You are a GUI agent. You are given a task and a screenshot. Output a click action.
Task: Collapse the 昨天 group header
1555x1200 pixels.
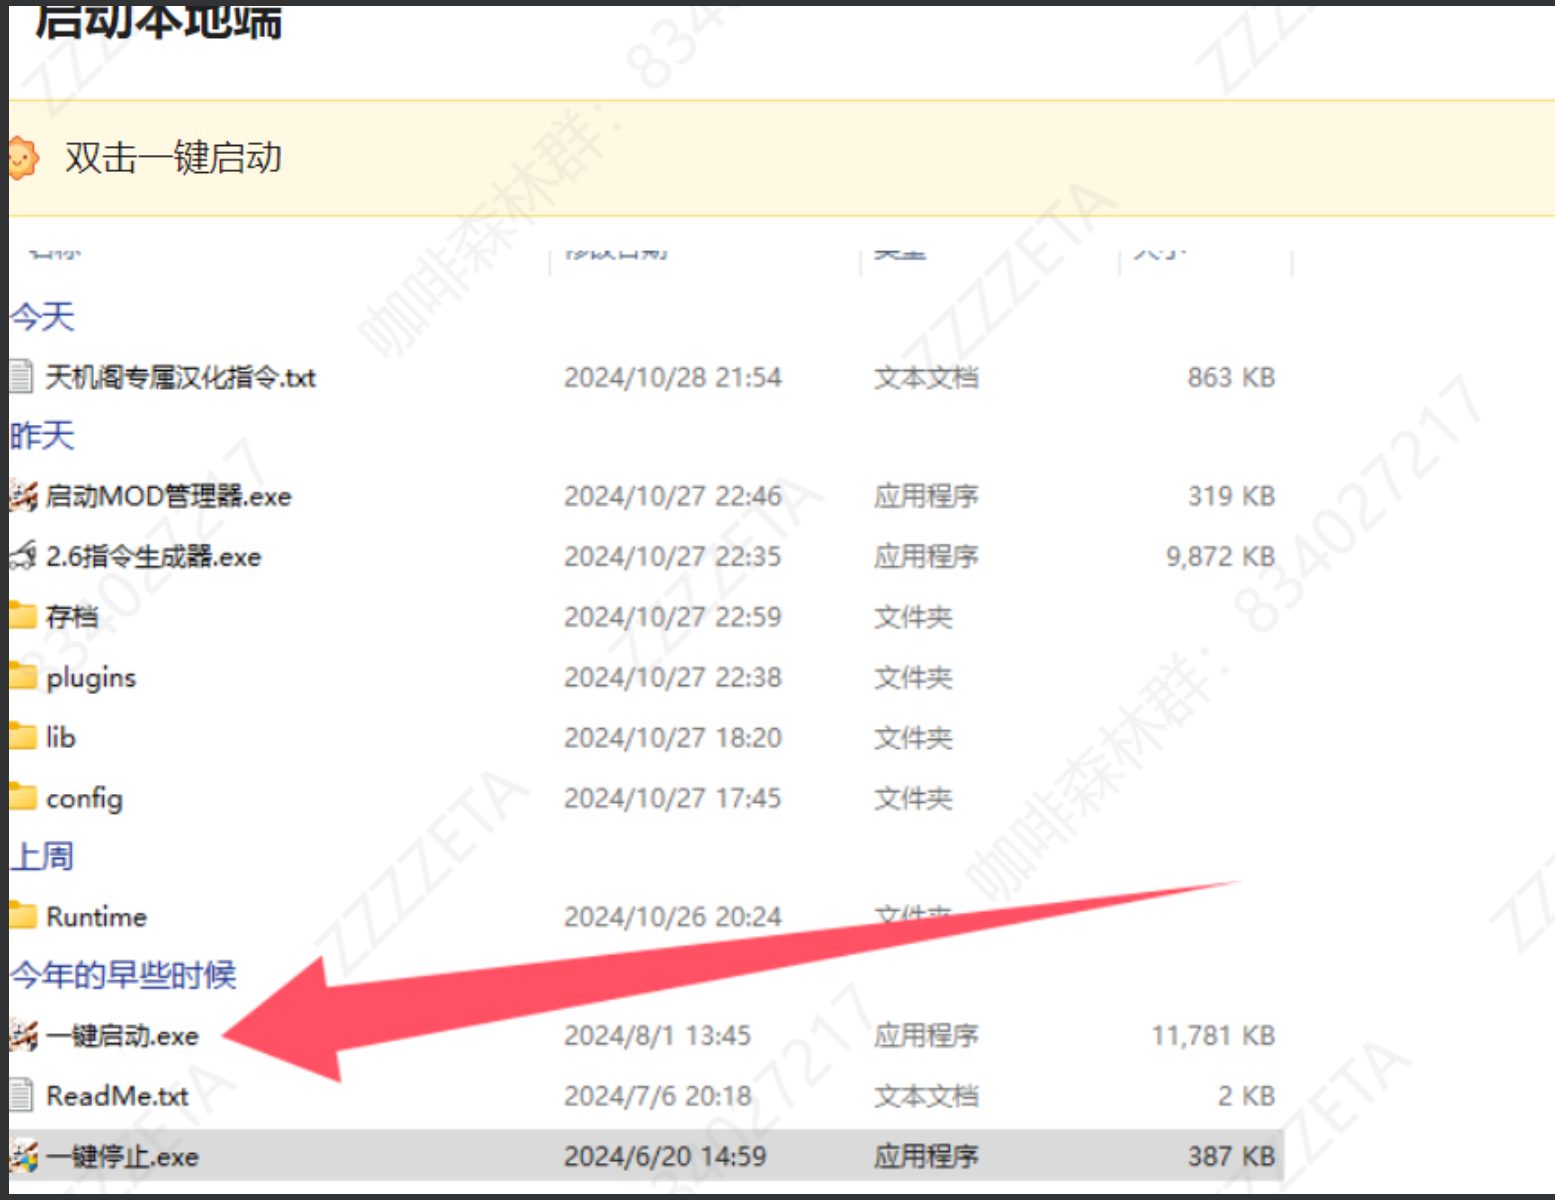click(42, 436)
